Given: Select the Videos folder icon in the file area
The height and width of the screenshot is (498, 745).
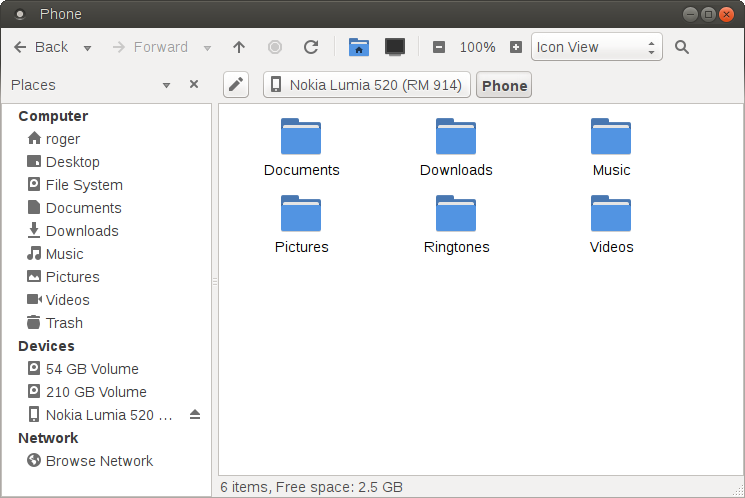Looking at the screenshot, I should (x=611, y=214).
